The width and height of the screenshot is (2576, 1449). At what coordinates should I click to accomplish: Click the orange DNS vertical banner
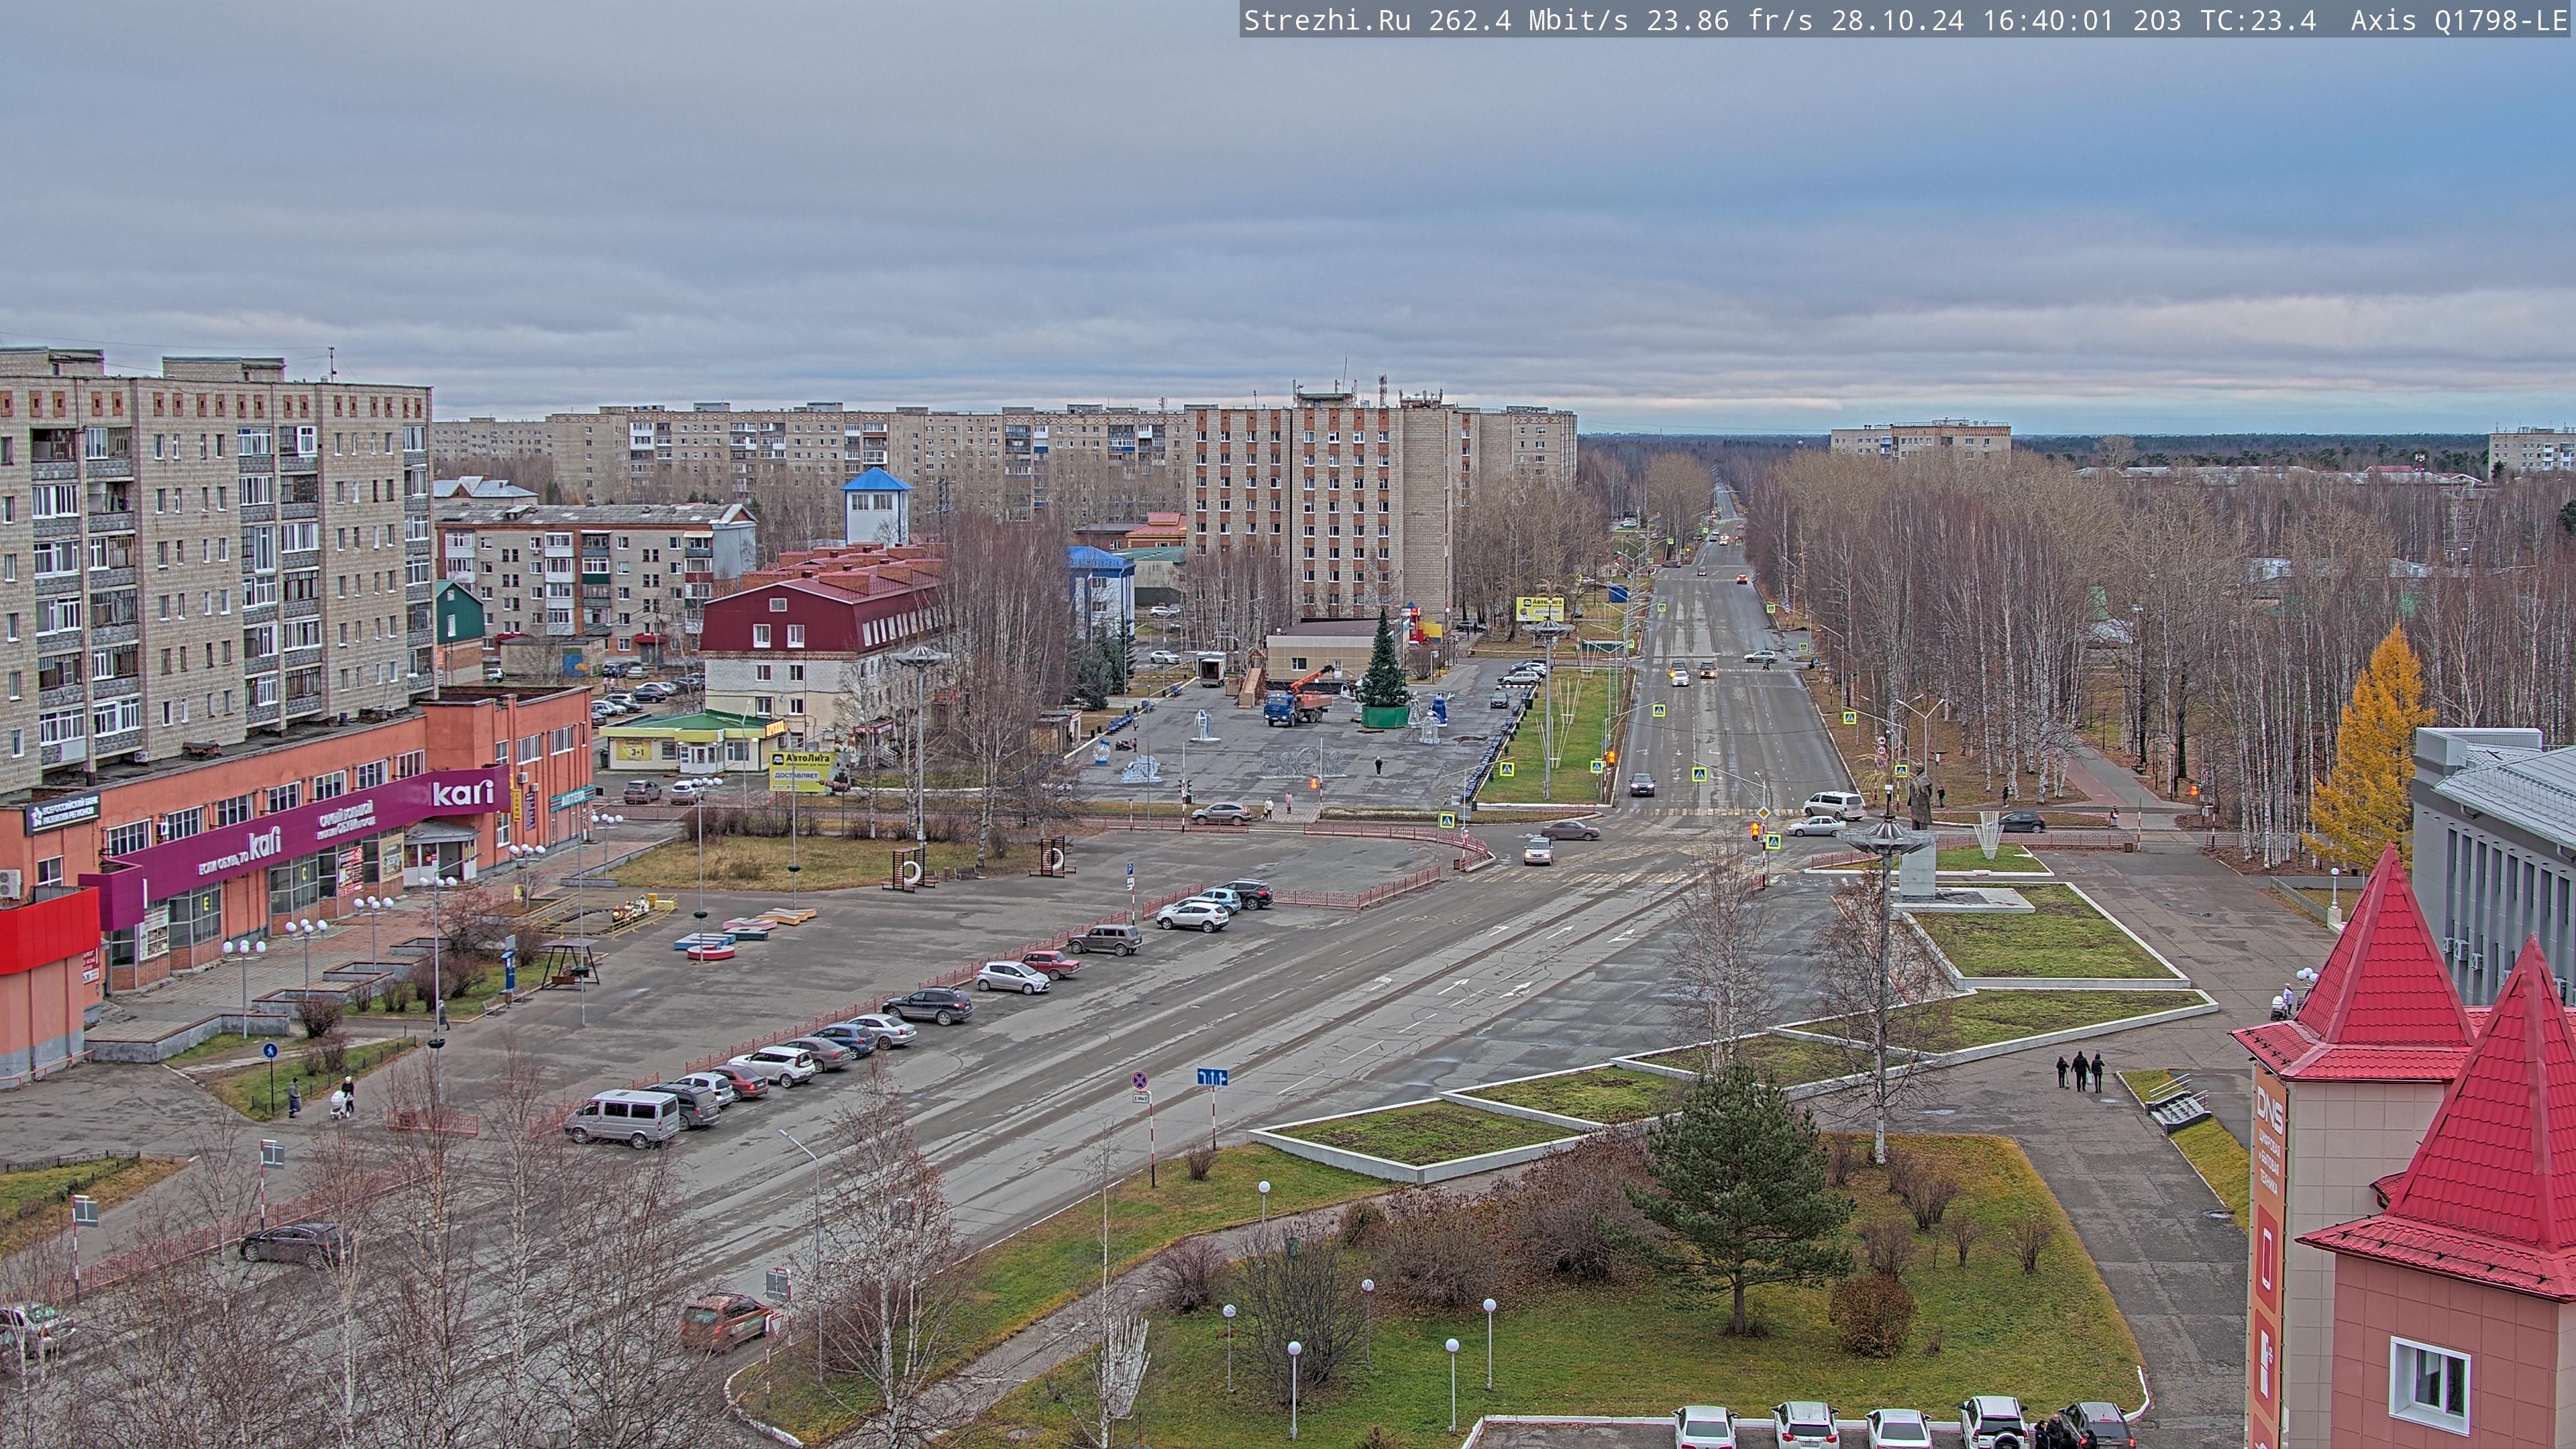(x=2268, y=1258)
